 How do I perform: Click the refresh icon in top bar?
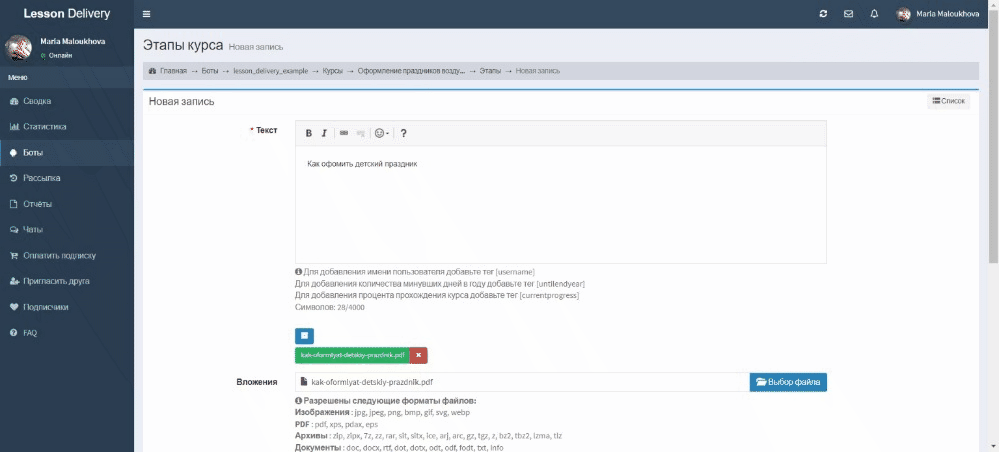point(823,14)
